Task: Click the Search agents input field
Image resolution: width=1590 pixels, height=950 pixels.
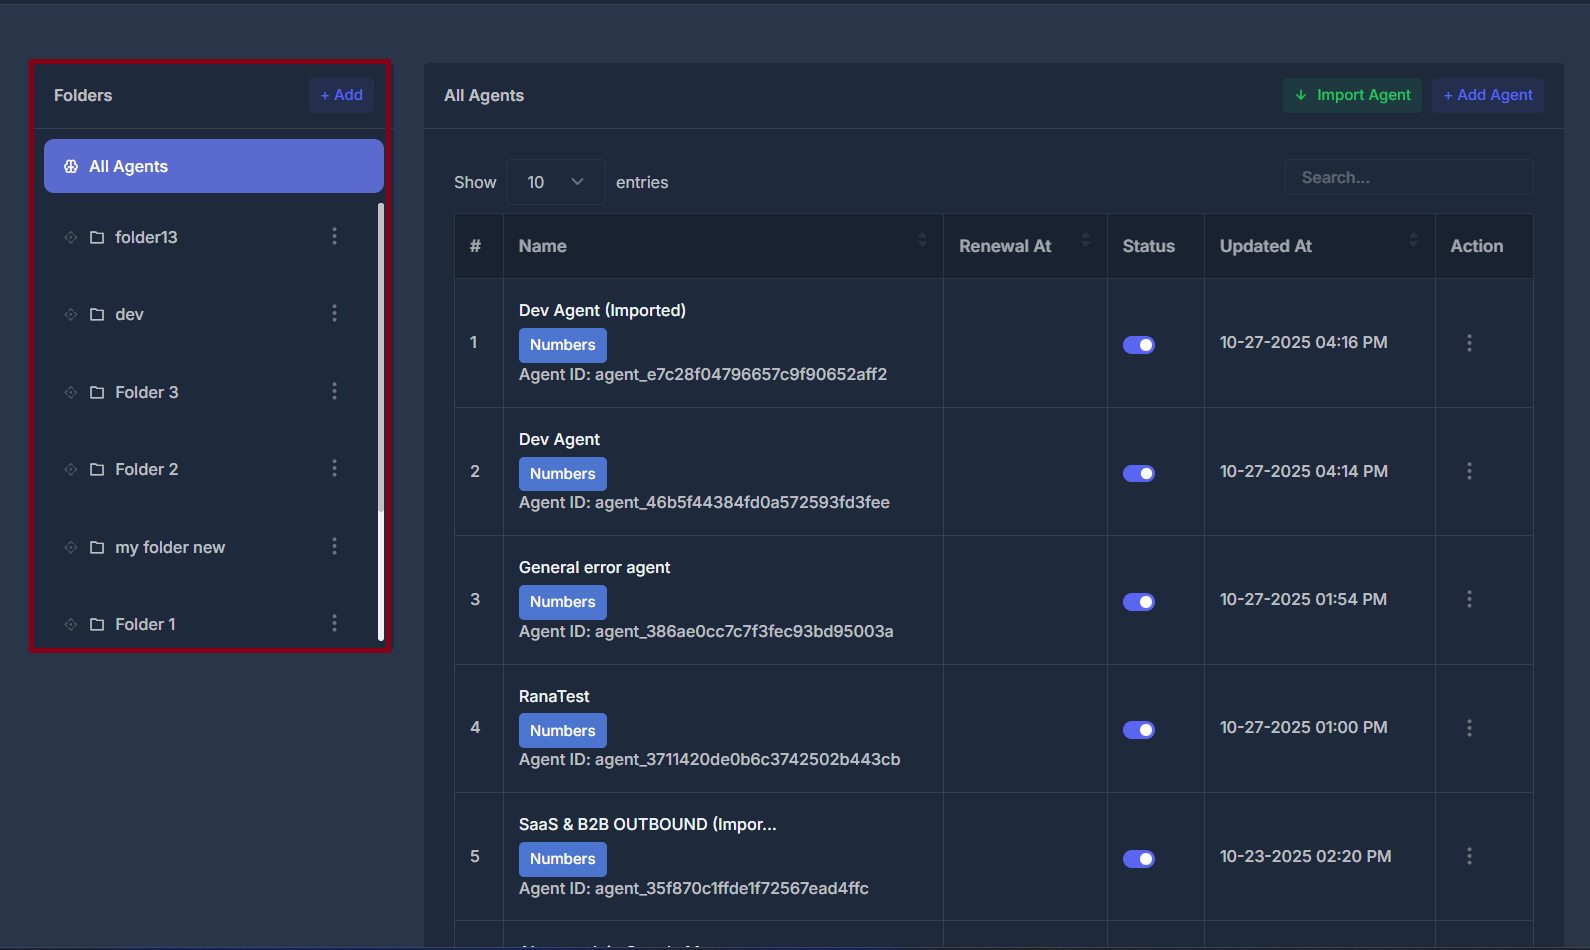Action: tap(1409, 177)
